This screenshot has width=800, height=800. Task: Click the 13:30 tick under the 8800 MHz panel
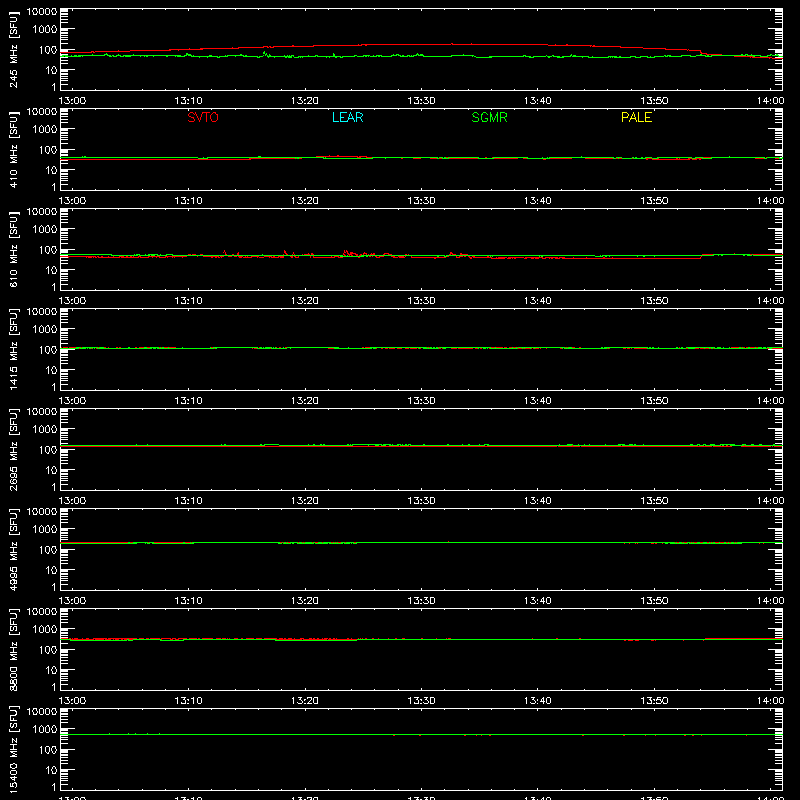click(421, 701)
